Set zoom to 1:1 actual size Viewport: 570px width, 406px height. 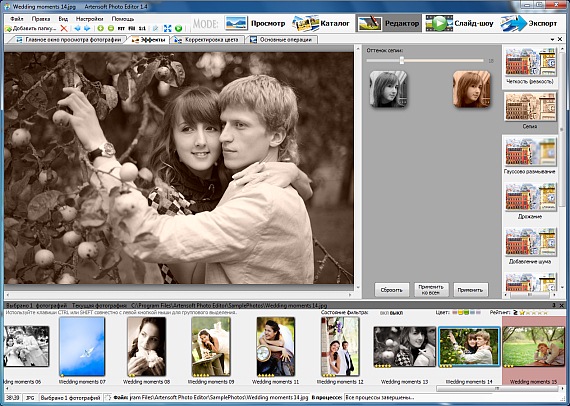pyautogui.click(x=142, y=28)
